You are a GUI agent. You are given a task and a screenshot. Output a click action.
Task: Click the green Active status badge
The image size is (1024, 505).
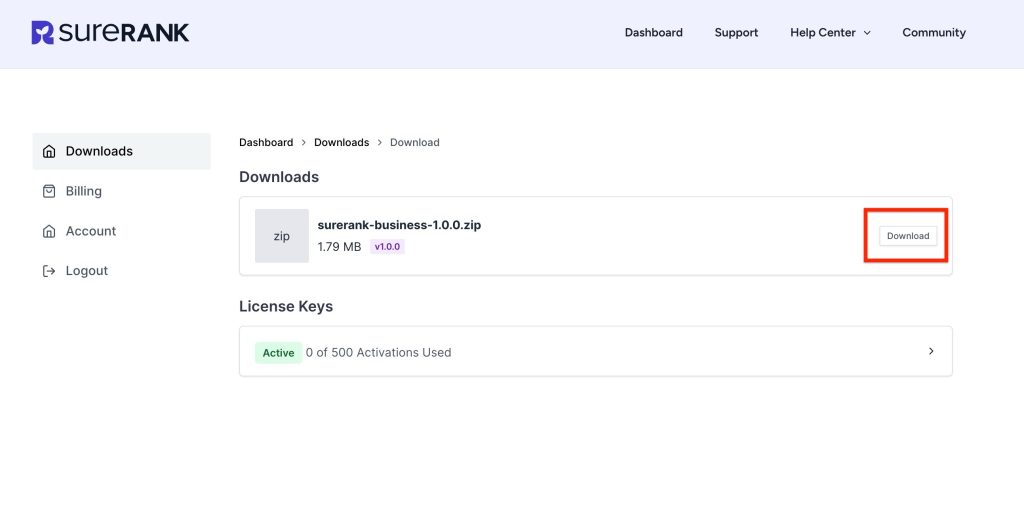pos(278,353)
